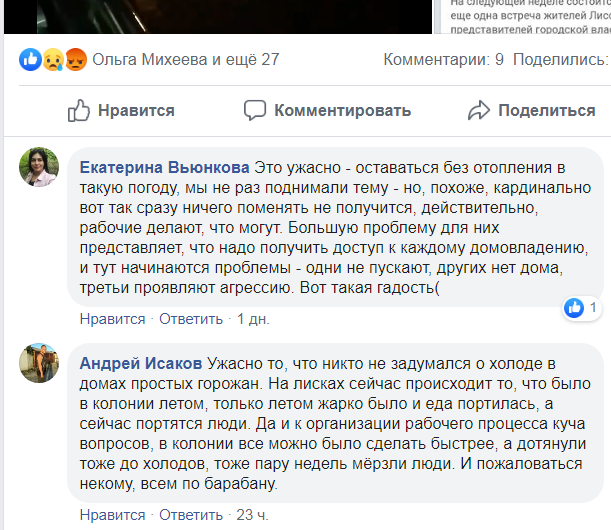Screen dimensions: 611x530
Task: Show reactions list Ольга Михеева и ещё 27
Action: 186,60
